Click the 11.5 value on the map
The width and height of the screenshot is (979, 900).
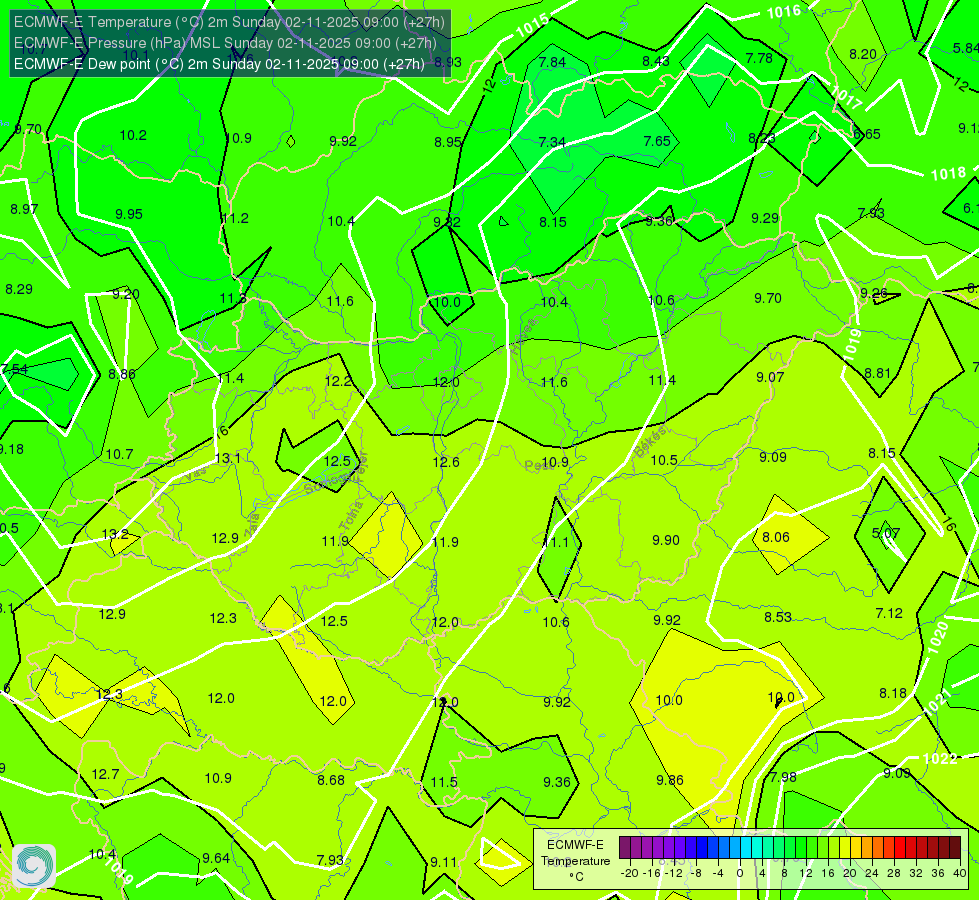(x=444, y=782)
